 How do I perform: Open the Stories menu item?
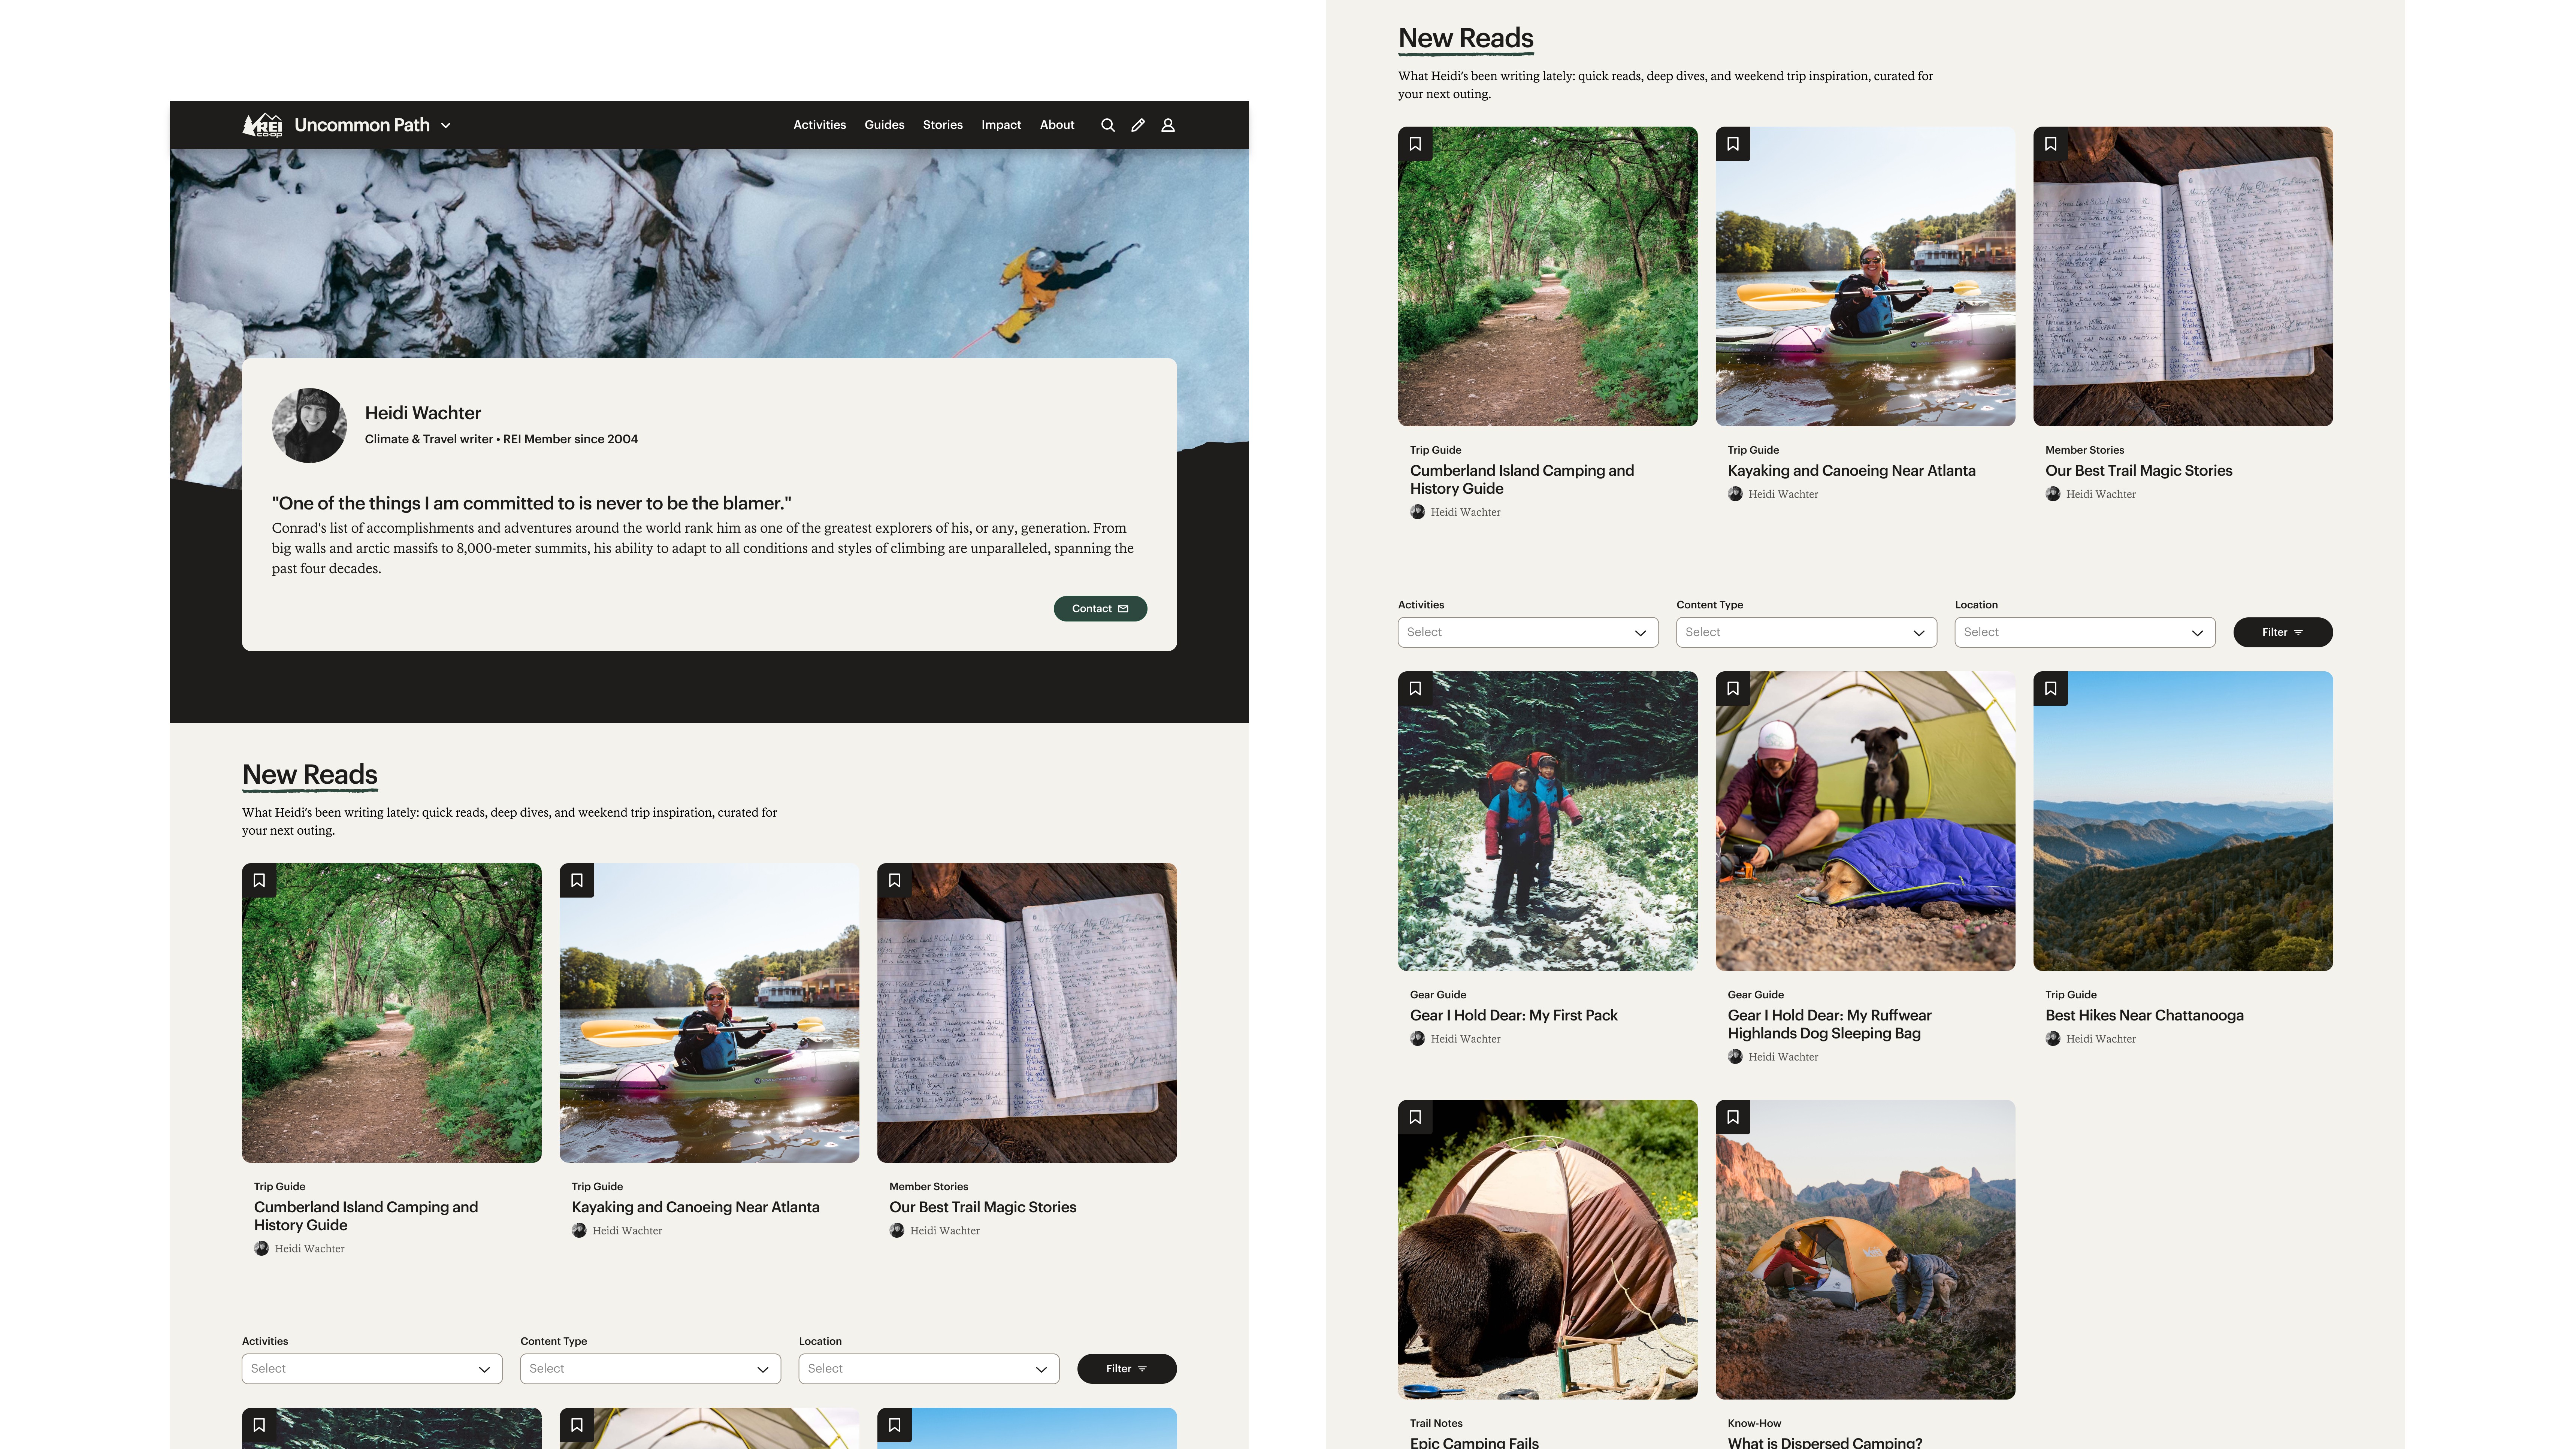[x=942, y=125]
